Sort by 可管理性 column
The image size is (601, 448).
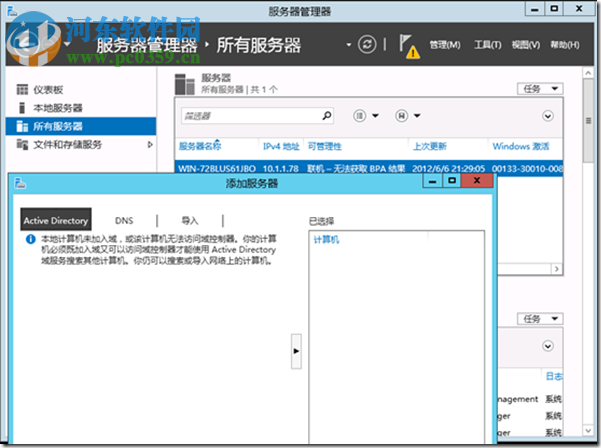coord(324,146)
